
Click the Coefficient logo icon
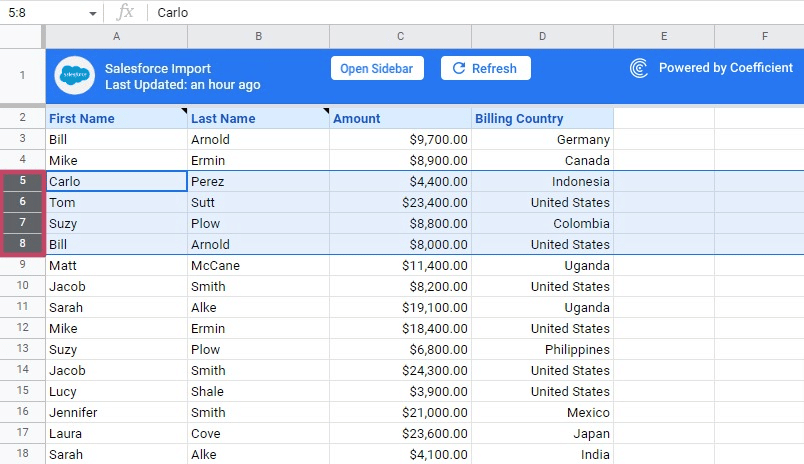click(638, 68)
